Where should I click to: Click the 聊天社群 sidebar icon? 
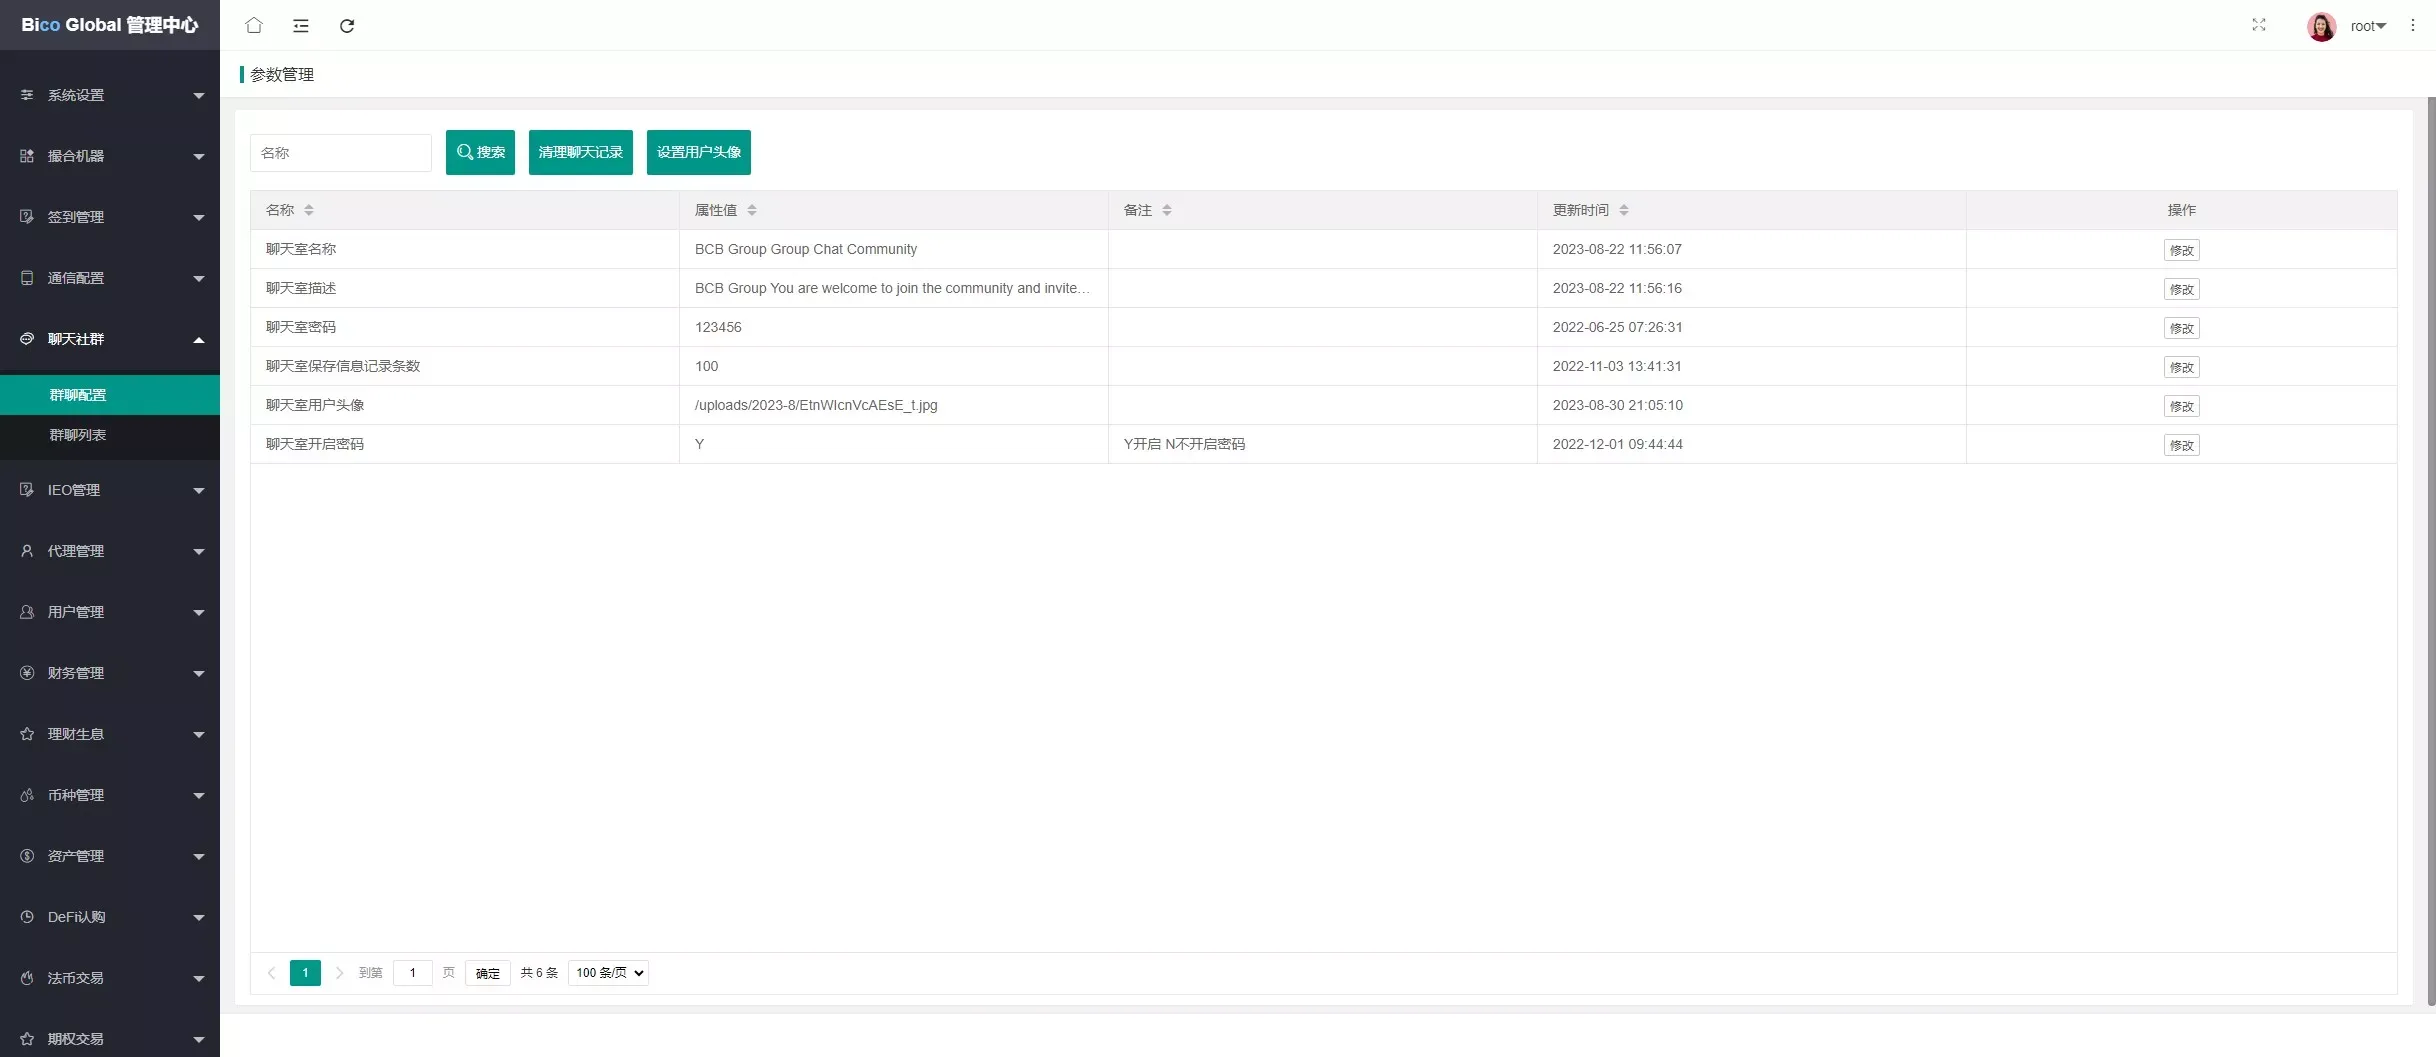point(27,339)
